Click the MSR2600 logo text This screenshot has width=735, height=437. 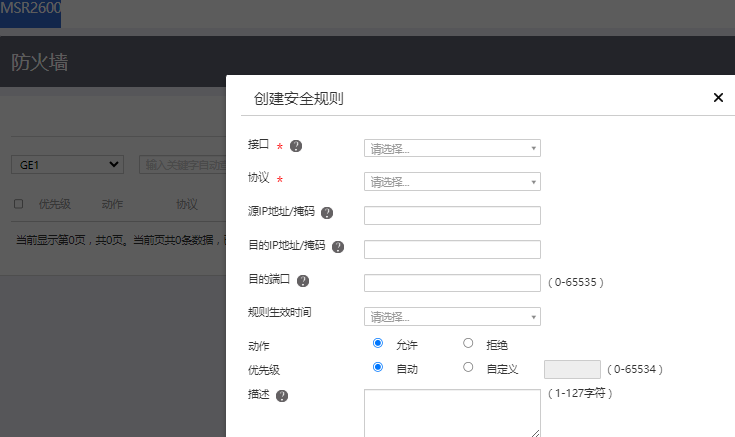point(30,8)
